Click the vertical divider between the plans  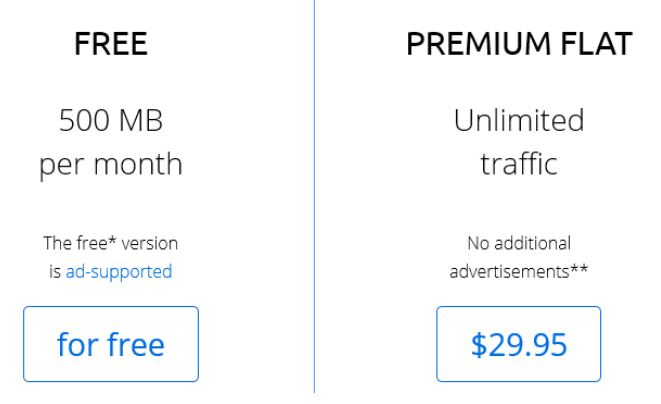(314, 196)
